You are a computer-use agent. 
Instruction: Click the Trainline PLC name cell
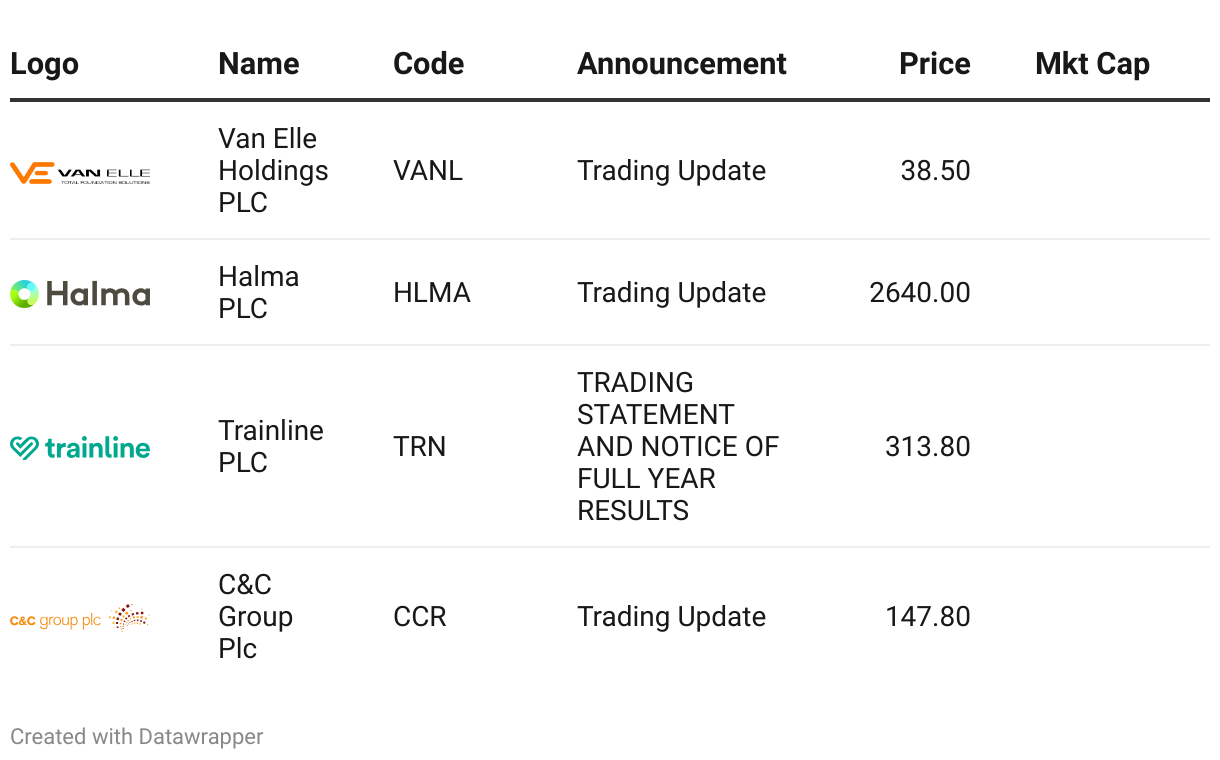point(270,447)
